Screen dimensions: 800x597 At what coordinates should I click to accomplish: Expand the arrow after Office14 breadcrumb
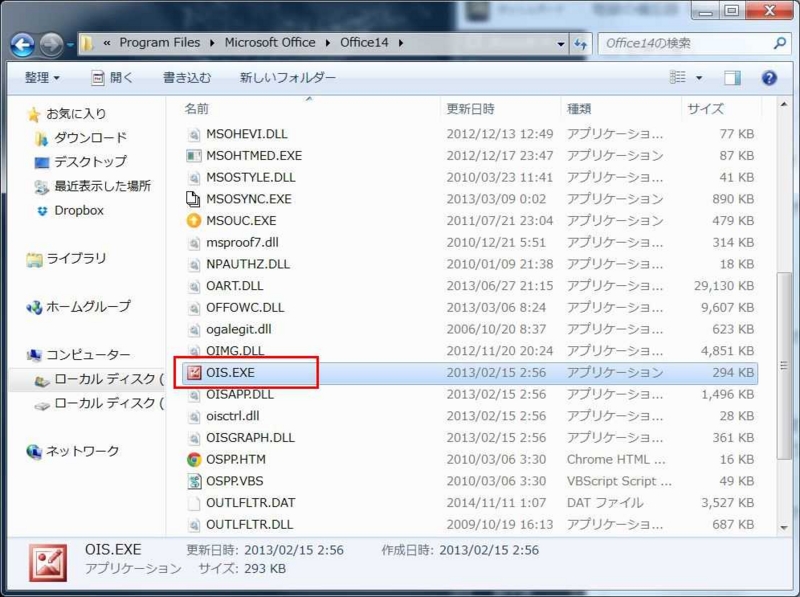click(401, 43)
